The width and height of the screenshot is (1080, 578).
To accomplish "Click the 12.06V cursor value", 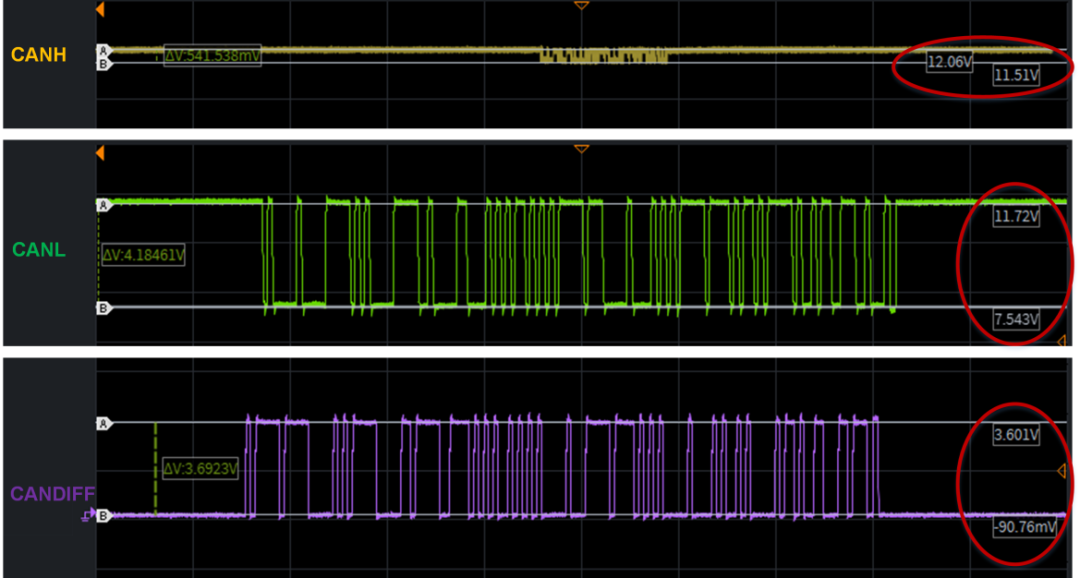I will (x=949, y=63).
